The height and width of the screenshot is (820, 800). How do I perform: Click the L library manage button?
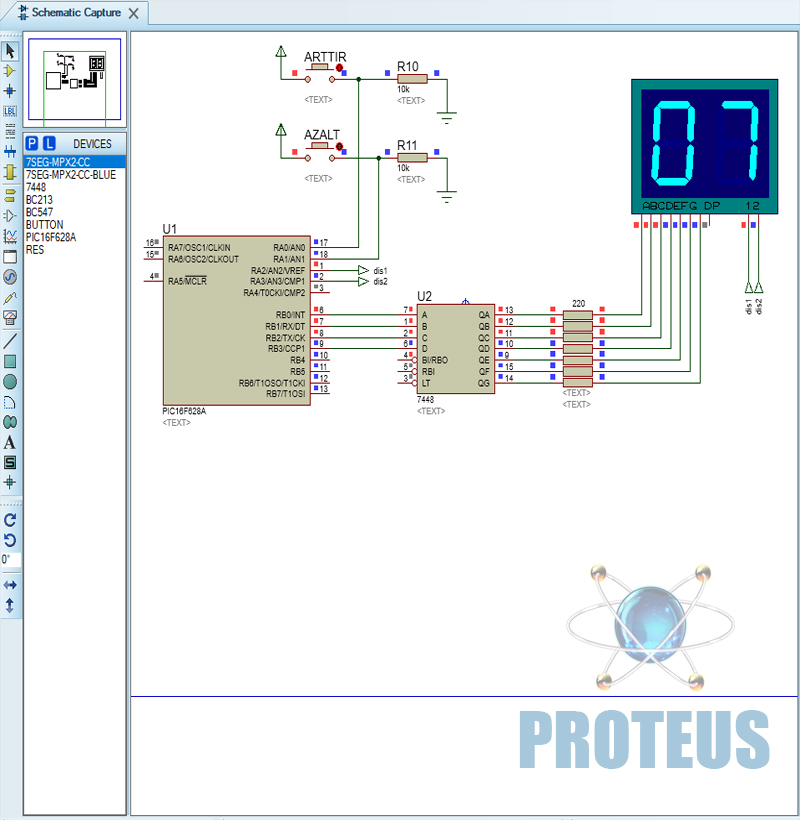pos(49,144)
